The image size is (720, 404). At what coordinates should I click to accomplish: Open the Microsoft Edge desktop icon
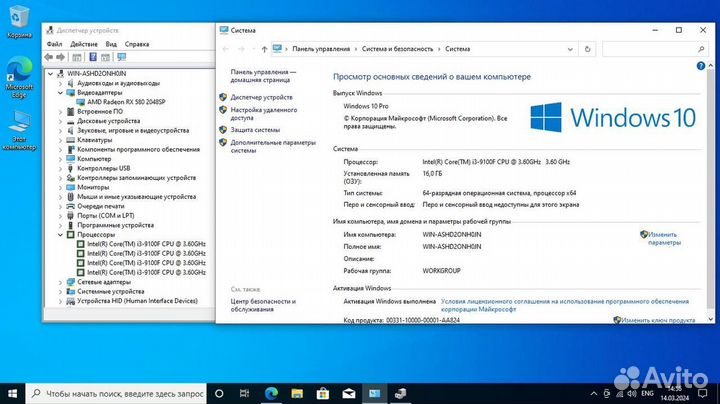[19, 77]
